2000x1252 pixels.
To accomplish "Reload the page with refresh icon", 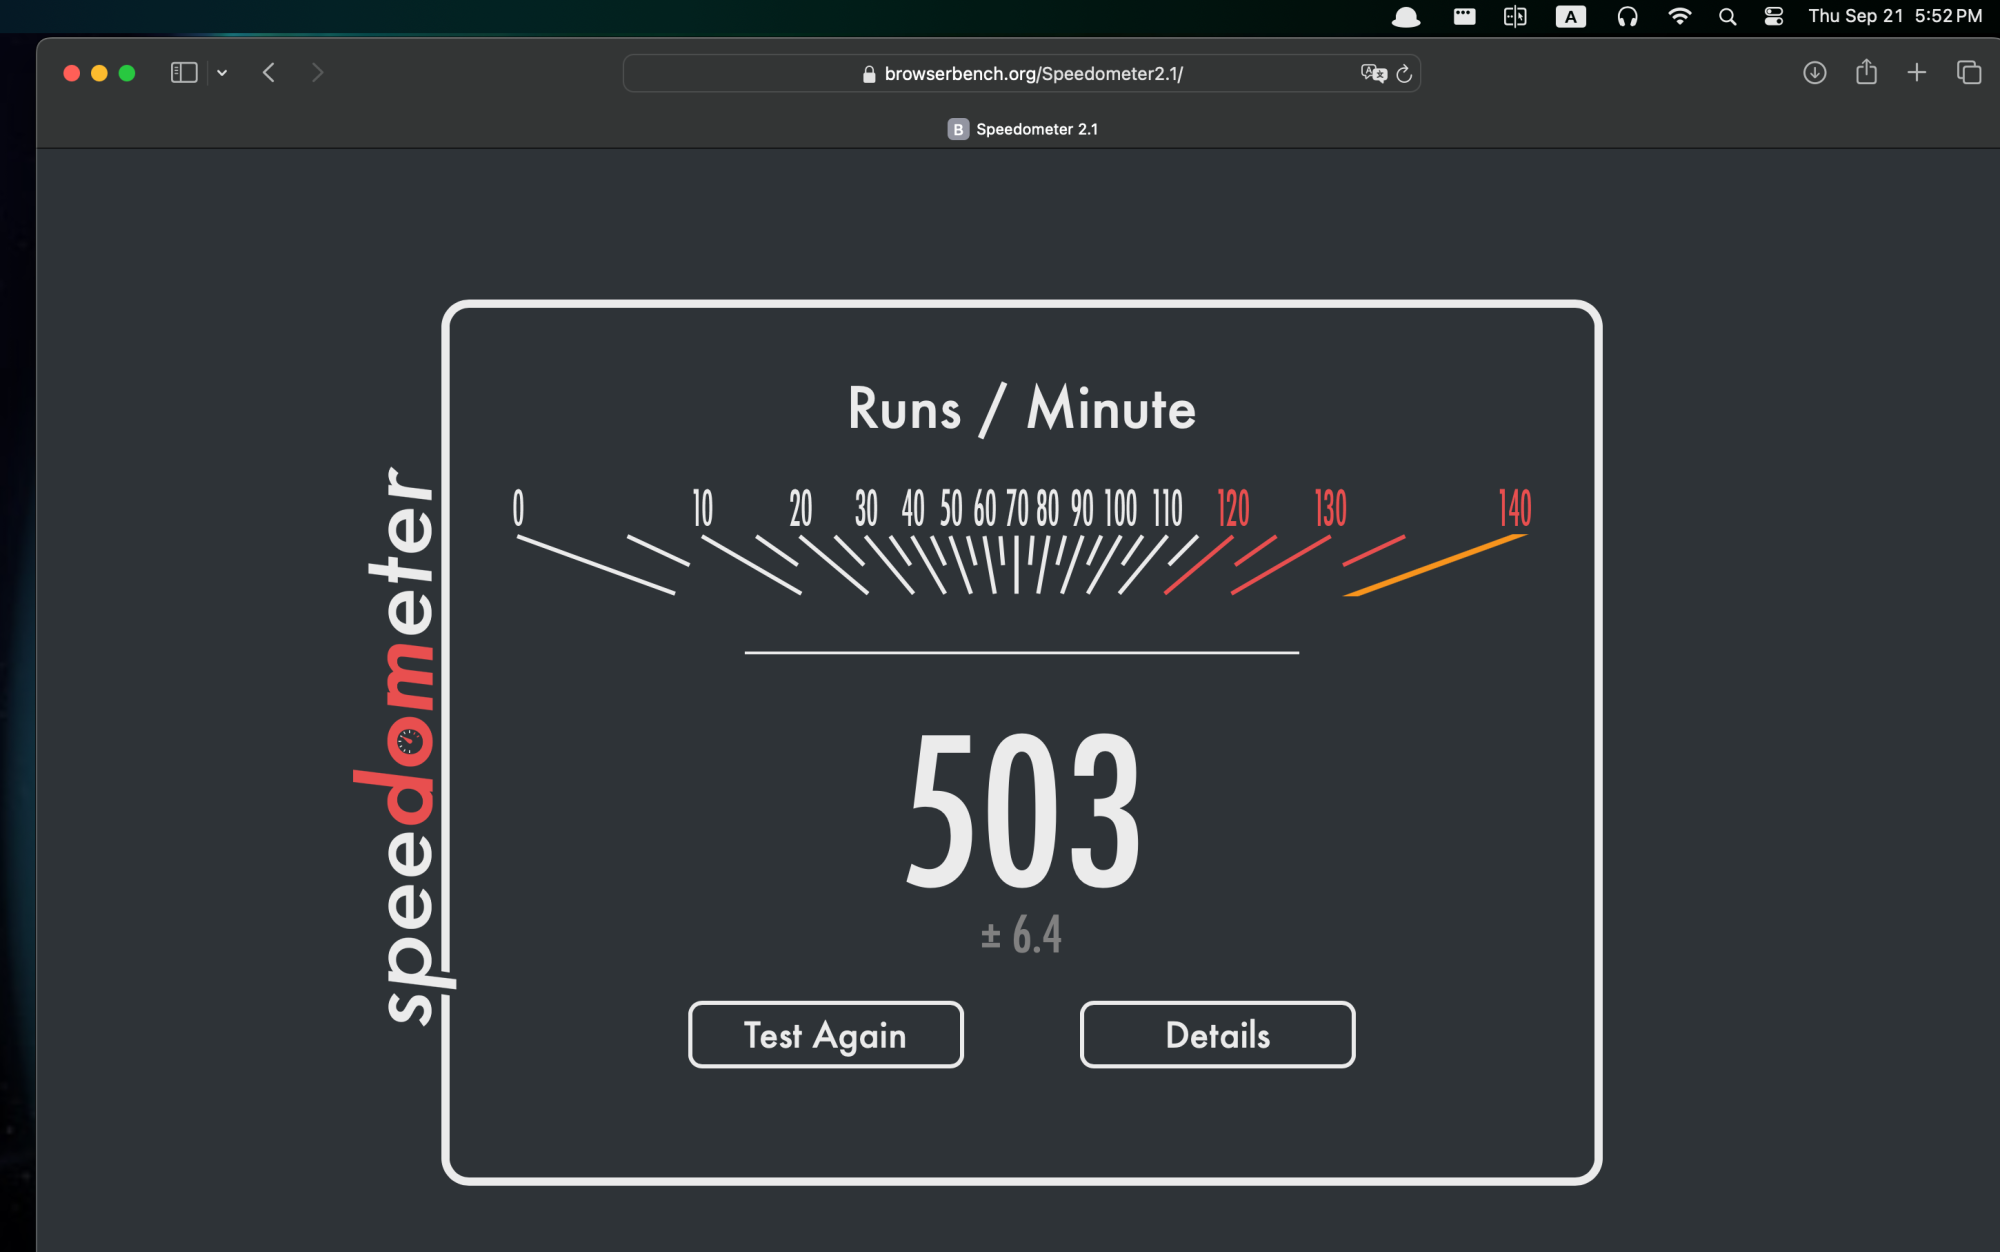I will click(1404, 74).
